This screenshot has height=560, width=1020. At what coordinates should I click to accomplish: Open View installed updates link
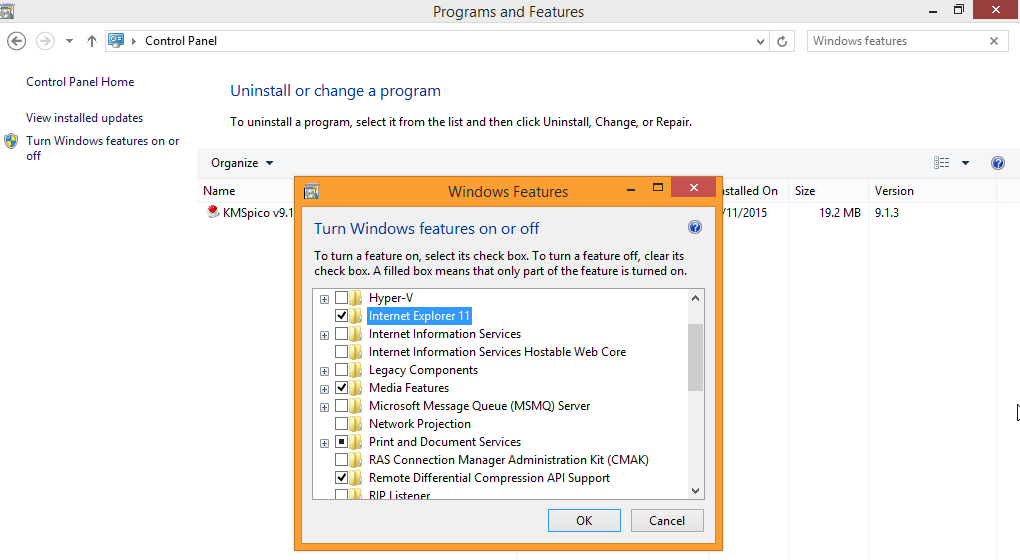pyautogui.click(x=85, y=118)
